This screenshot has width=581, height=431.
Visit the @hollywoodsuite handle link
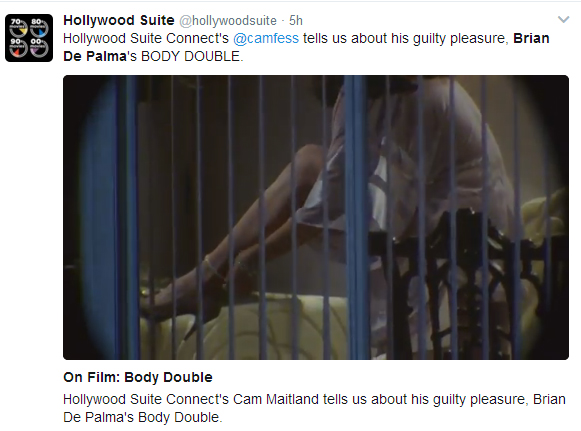point(228,21)
